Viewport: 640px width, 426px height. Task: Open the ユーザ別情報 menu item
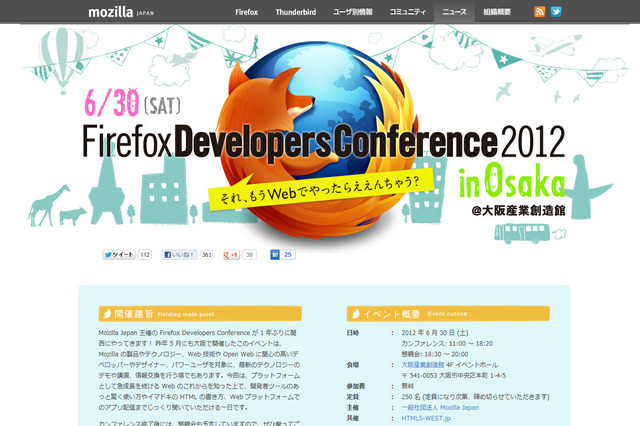(x=353, y=12)
